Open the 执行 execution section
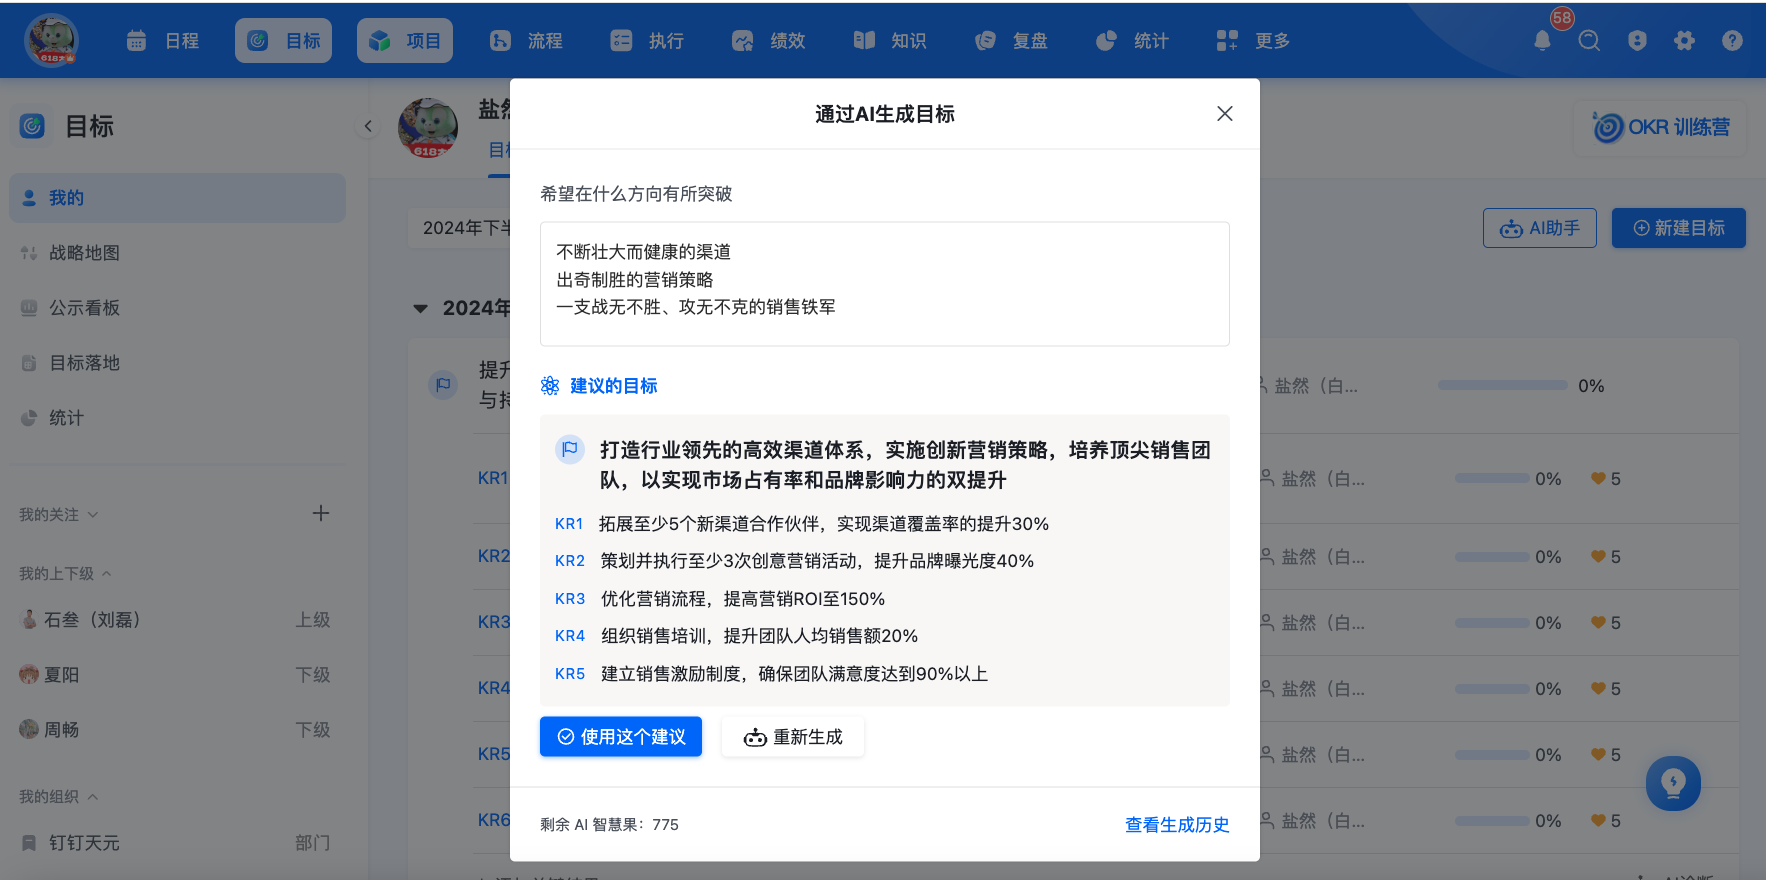 [647, 41]
